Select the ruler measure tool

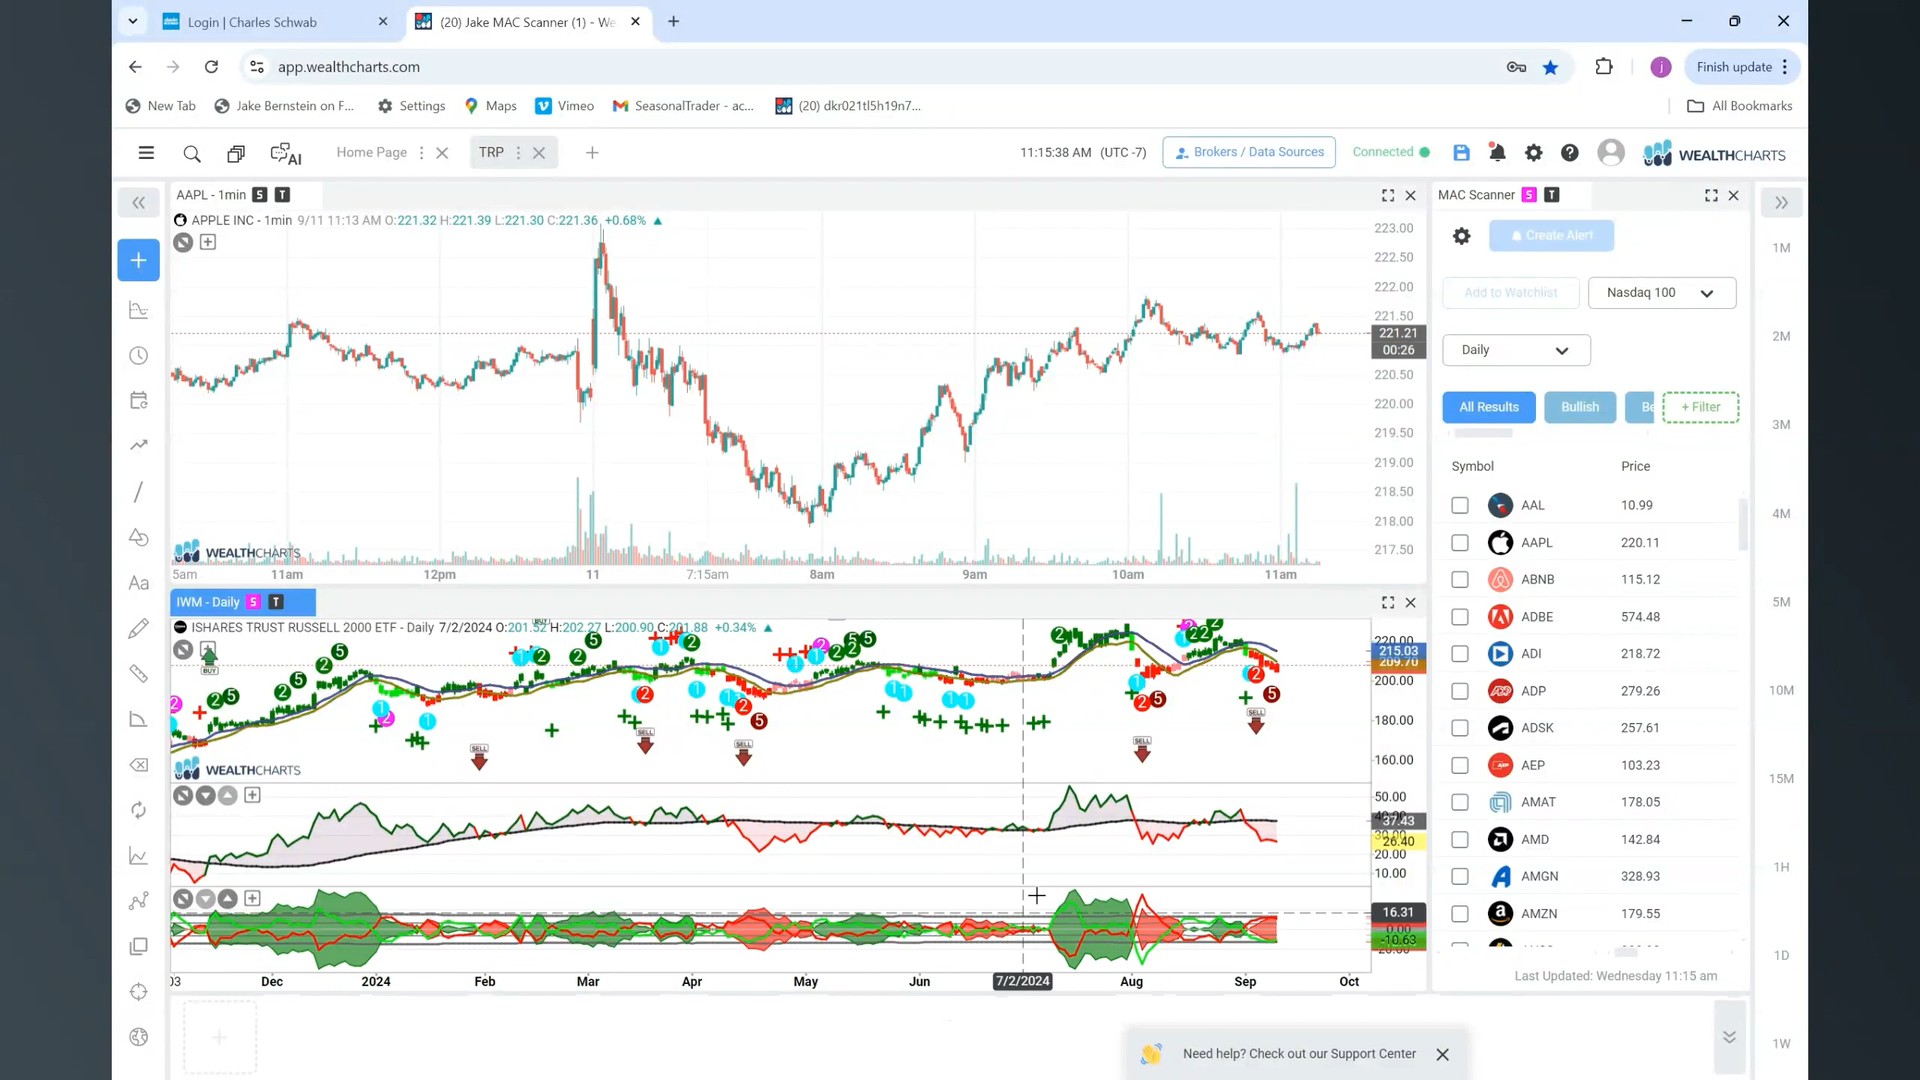139,674
